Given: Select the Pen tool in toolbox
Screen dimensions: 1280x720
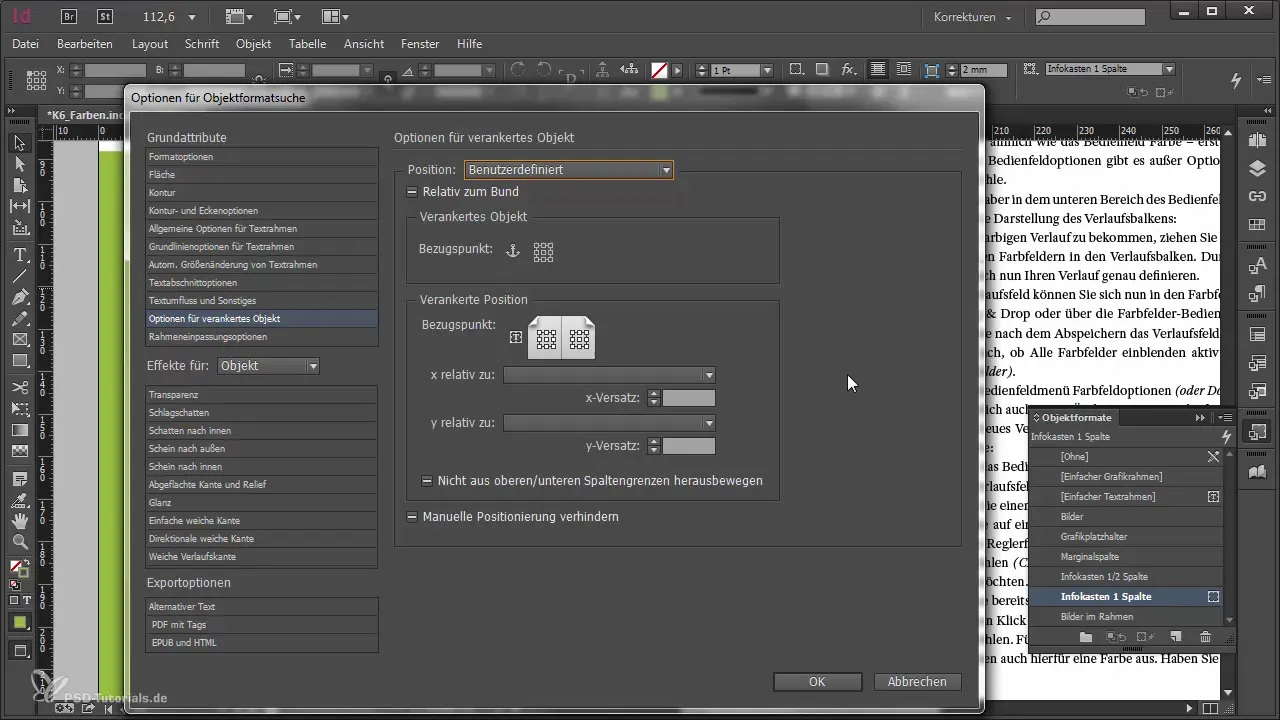Looking at the screenshot, I should tap(19, 298).
